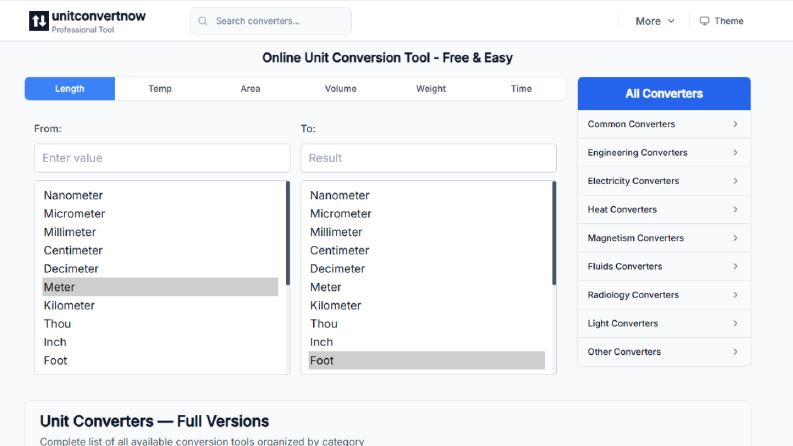Expand Magnetism Converters chevron arrow
The height and width of the screenshot is (446, 793).
click(735, 238)
